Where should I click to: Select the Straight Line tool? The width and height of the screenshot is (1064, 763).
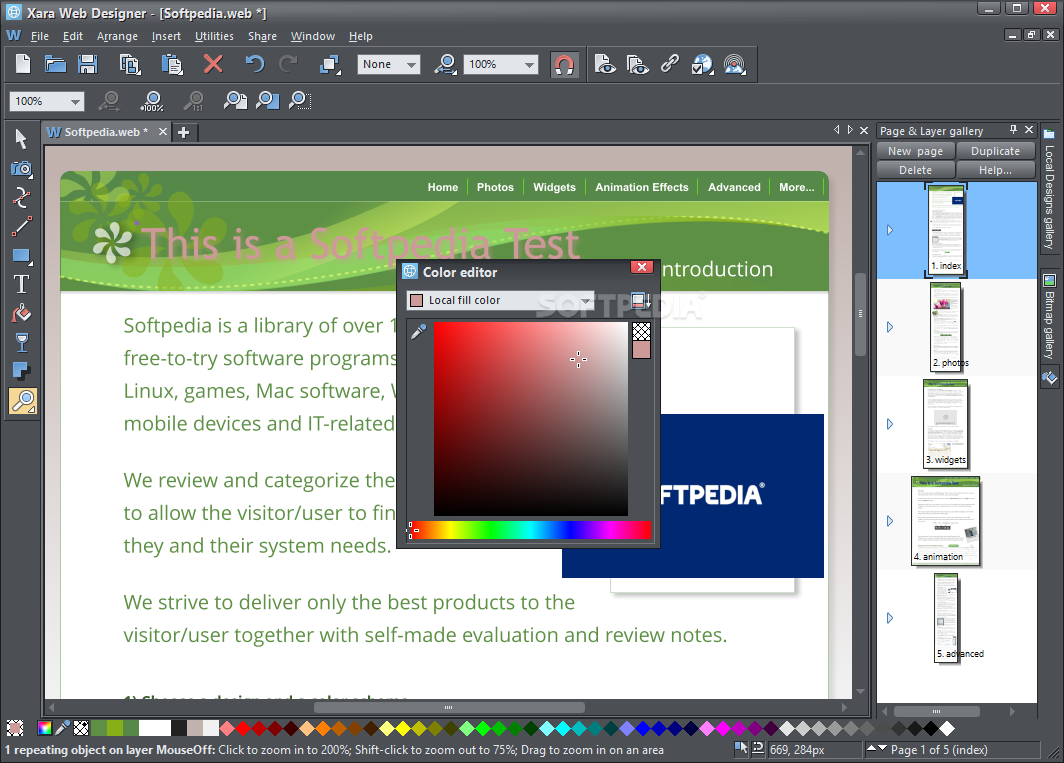coord(21,227)
